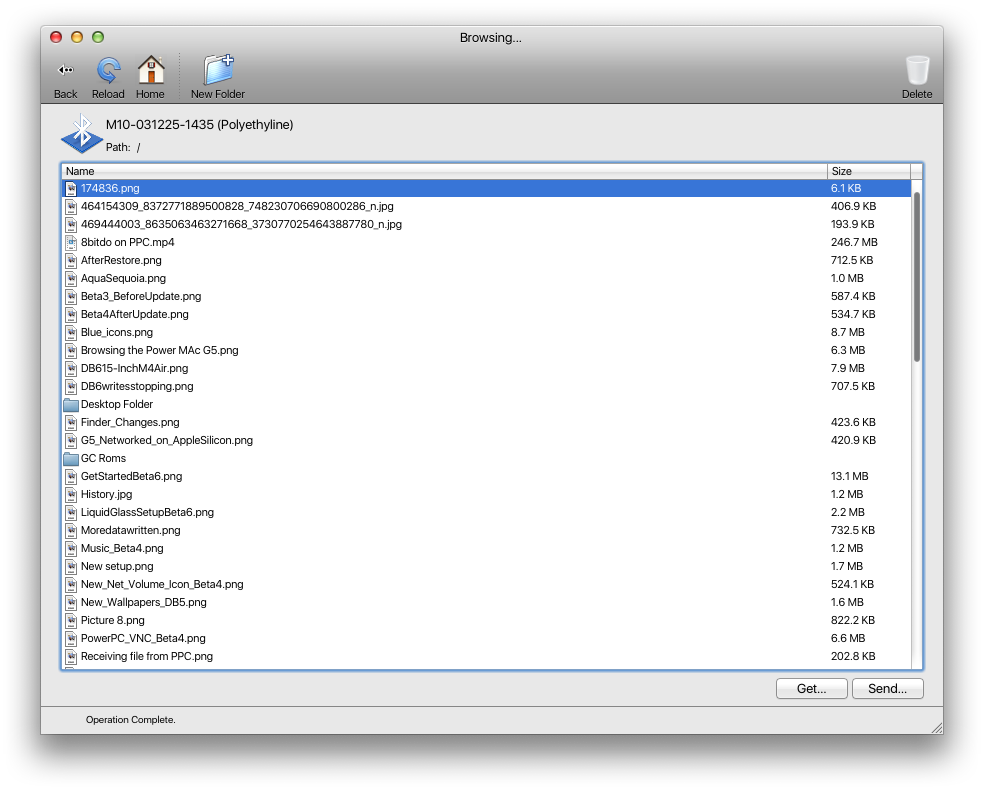This screenshot has width=984, height=790.
Task: Select the GC Roms folder icon
Action: tap(71, 459)
